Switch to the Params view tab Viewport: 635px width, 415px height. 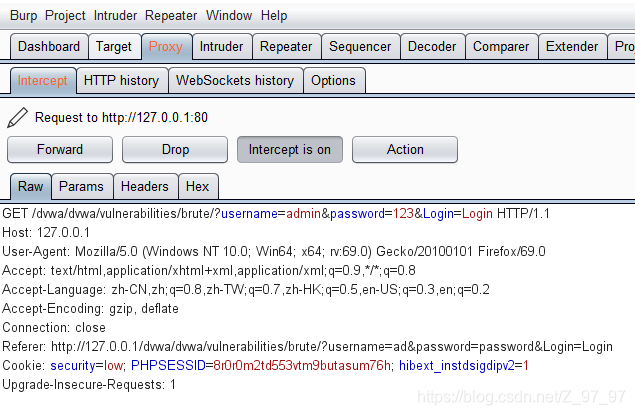(x=81, y=187)
